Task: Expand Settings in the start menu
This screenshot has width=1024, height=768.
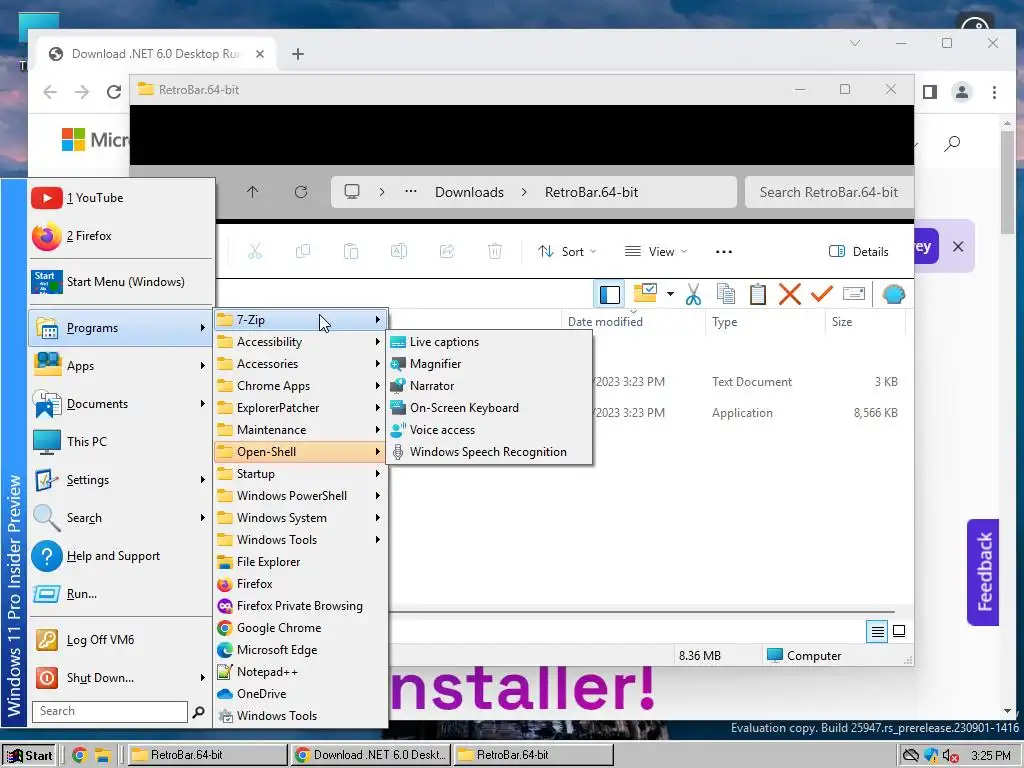Action: pyautogui.click(x=121, y=480)
